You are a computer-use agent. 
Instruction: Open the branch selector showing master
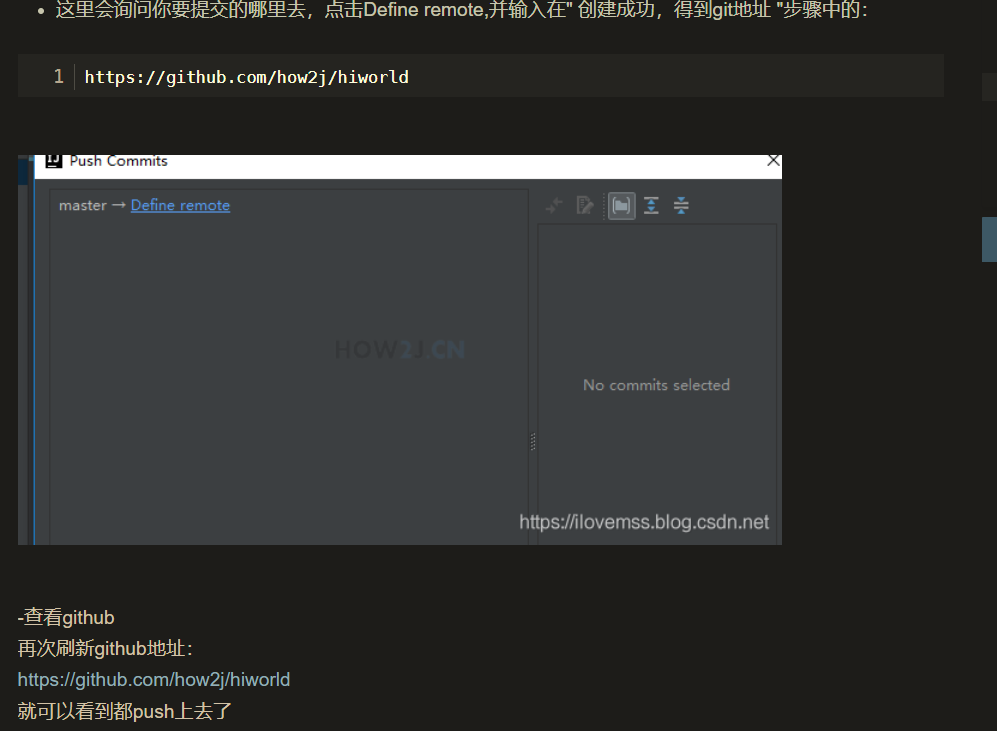click(x=84, y=205)
